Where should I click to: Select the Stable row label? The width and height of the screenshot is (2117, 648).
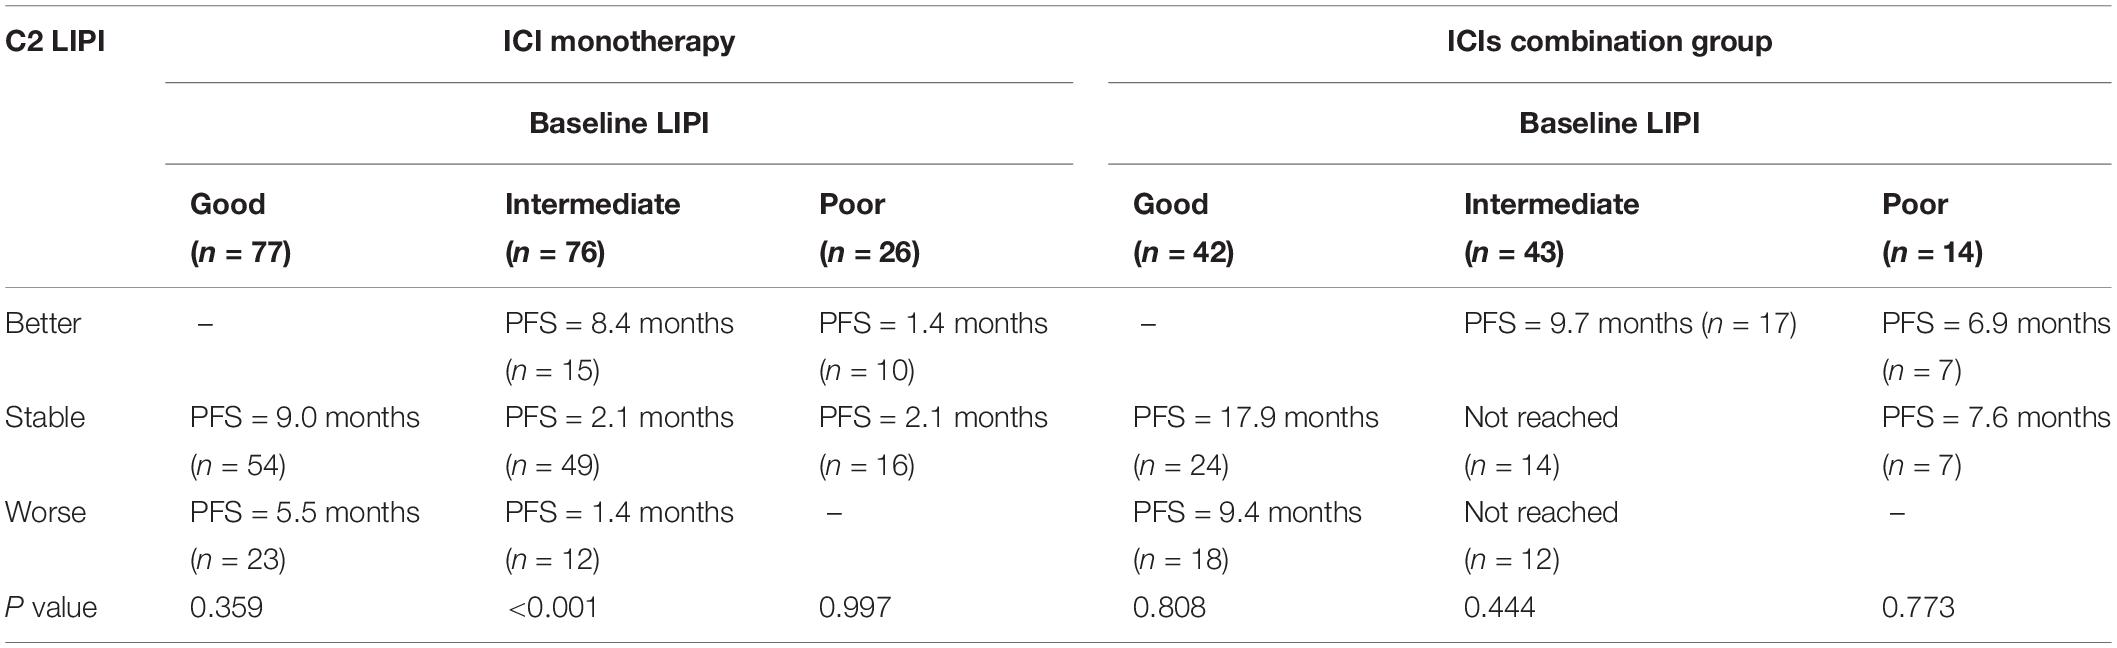pos(45,417)
